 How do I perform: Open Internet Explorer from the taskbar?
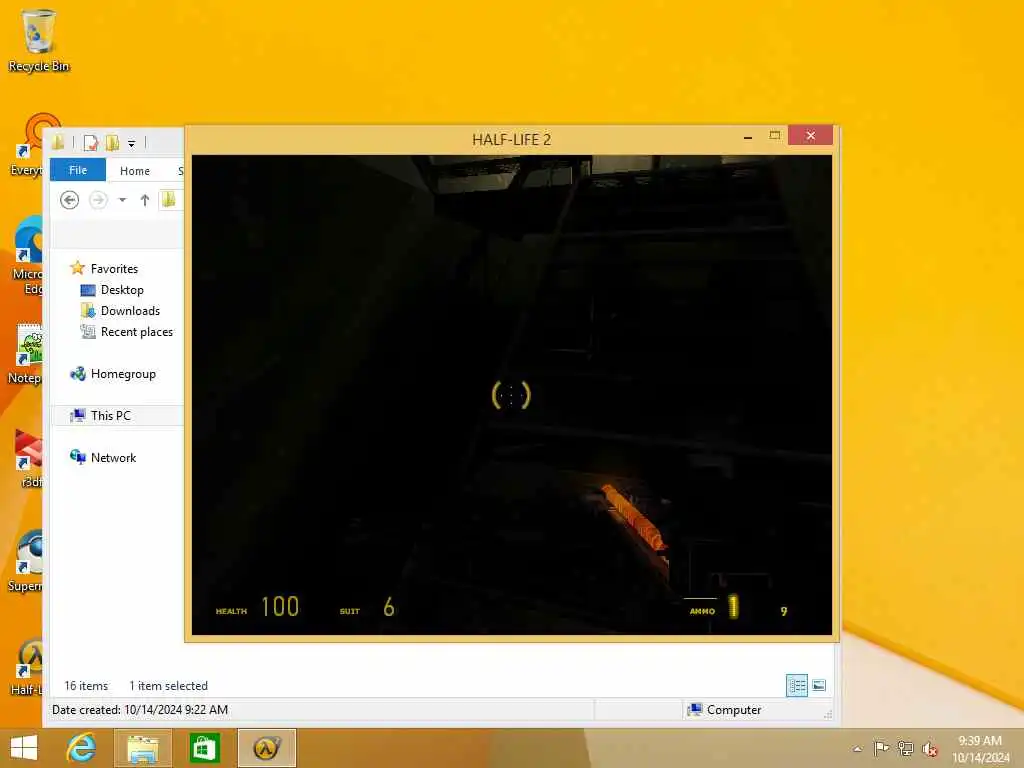(81, 748)
